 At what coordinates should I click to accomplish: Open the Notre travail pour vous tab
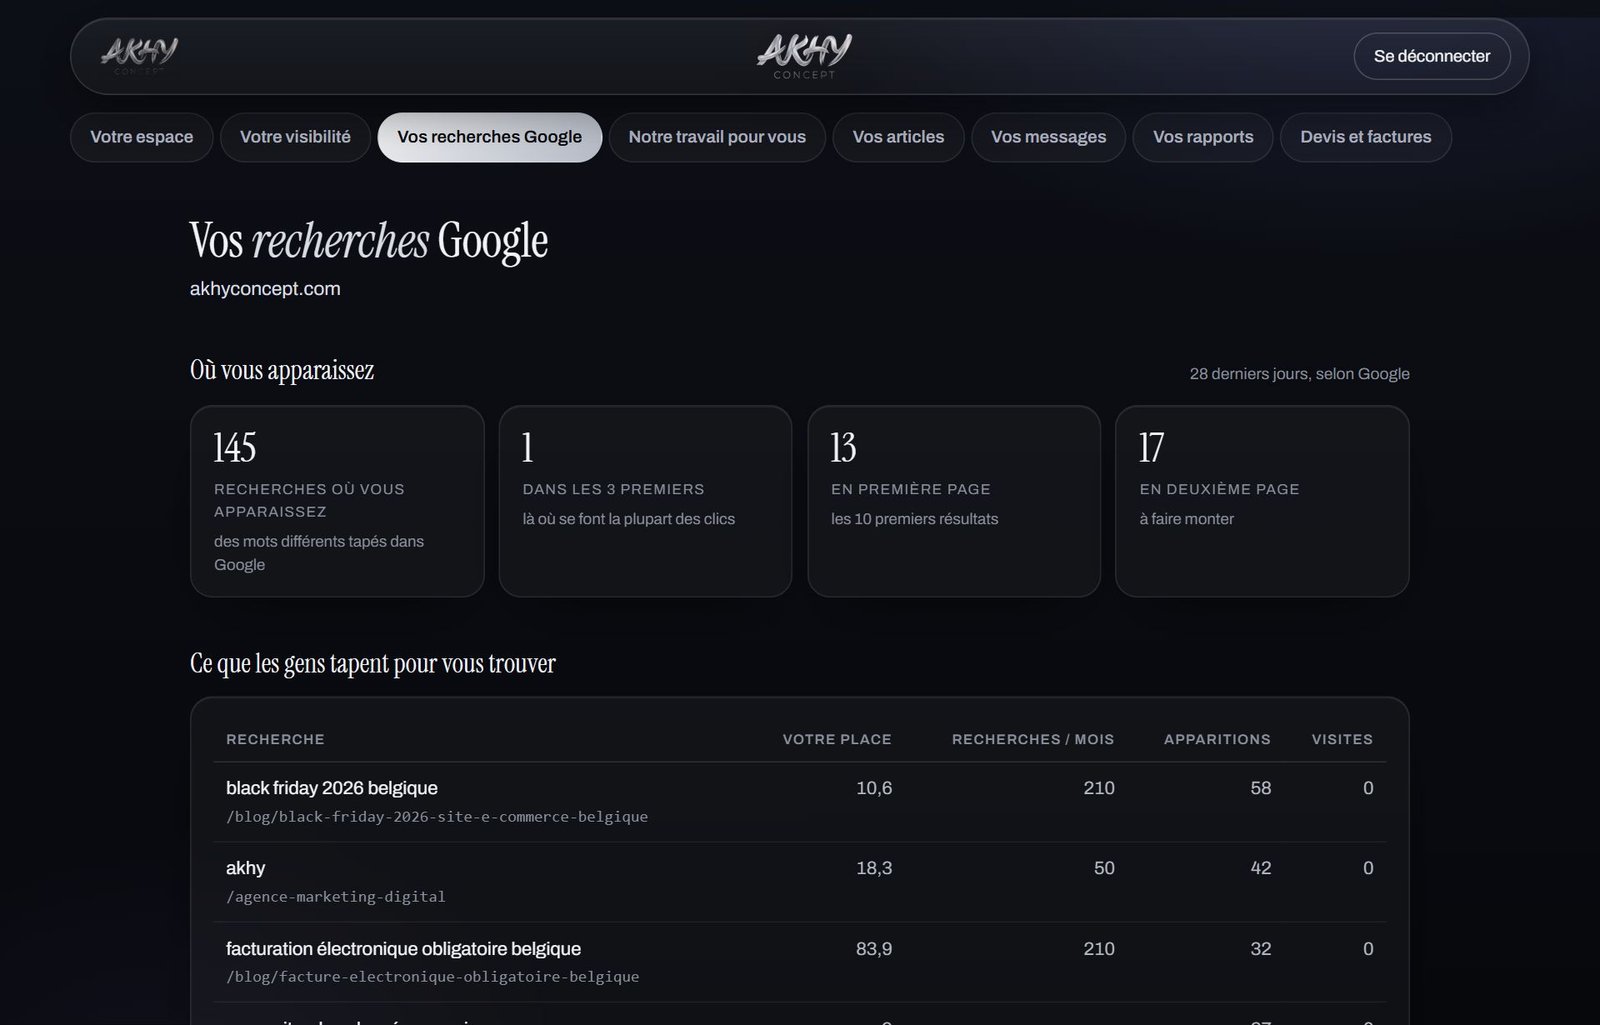click(717, 137)
